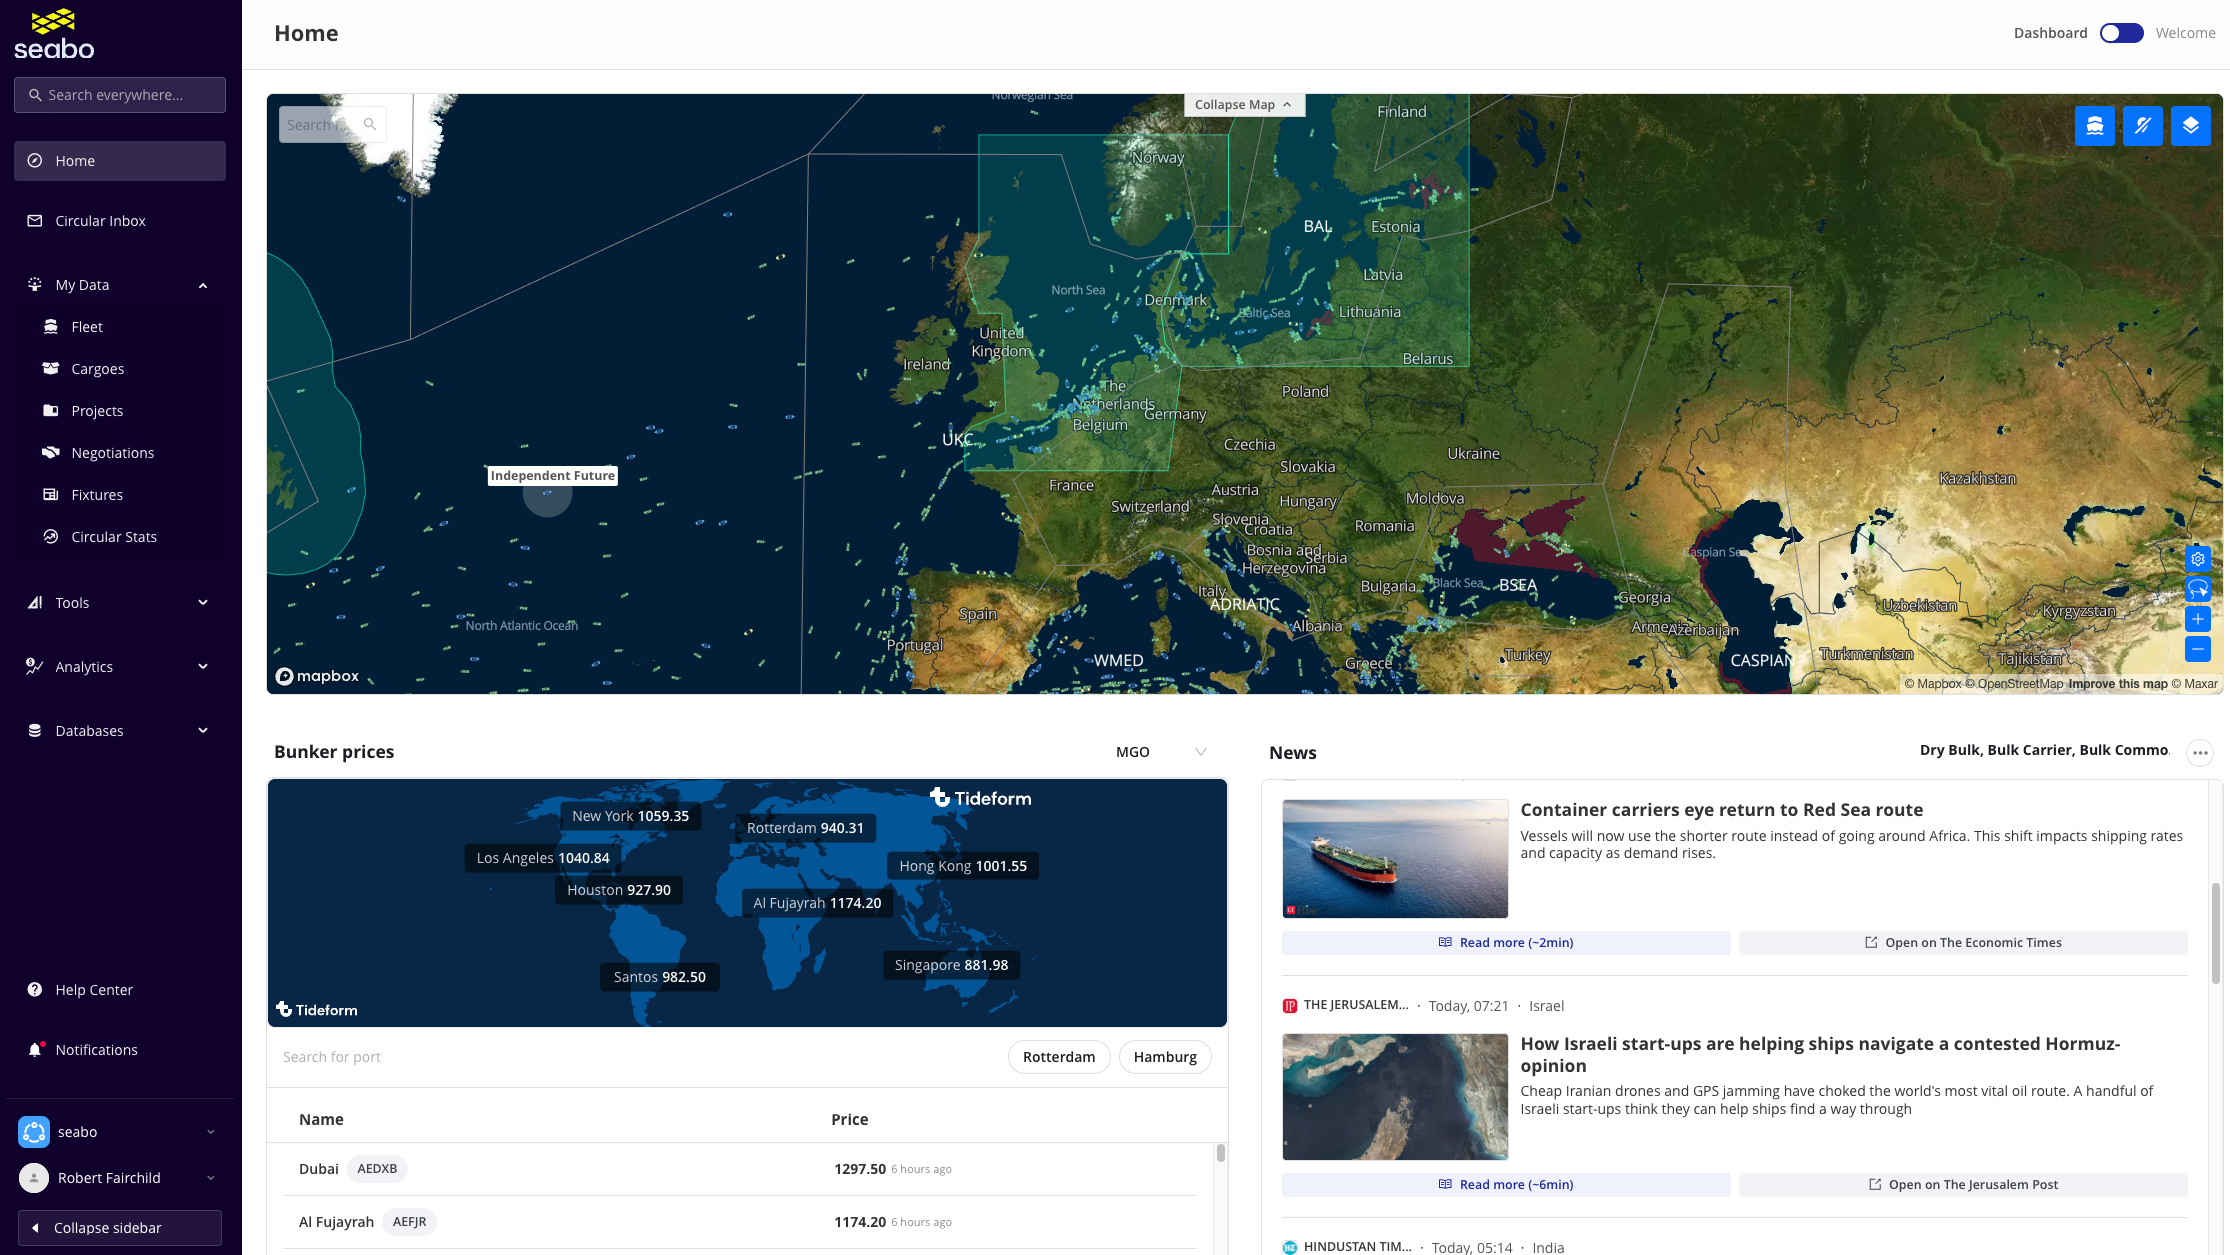Open the map settings gear icon
2230x1255 pixels.
(x=2198, y=559)
